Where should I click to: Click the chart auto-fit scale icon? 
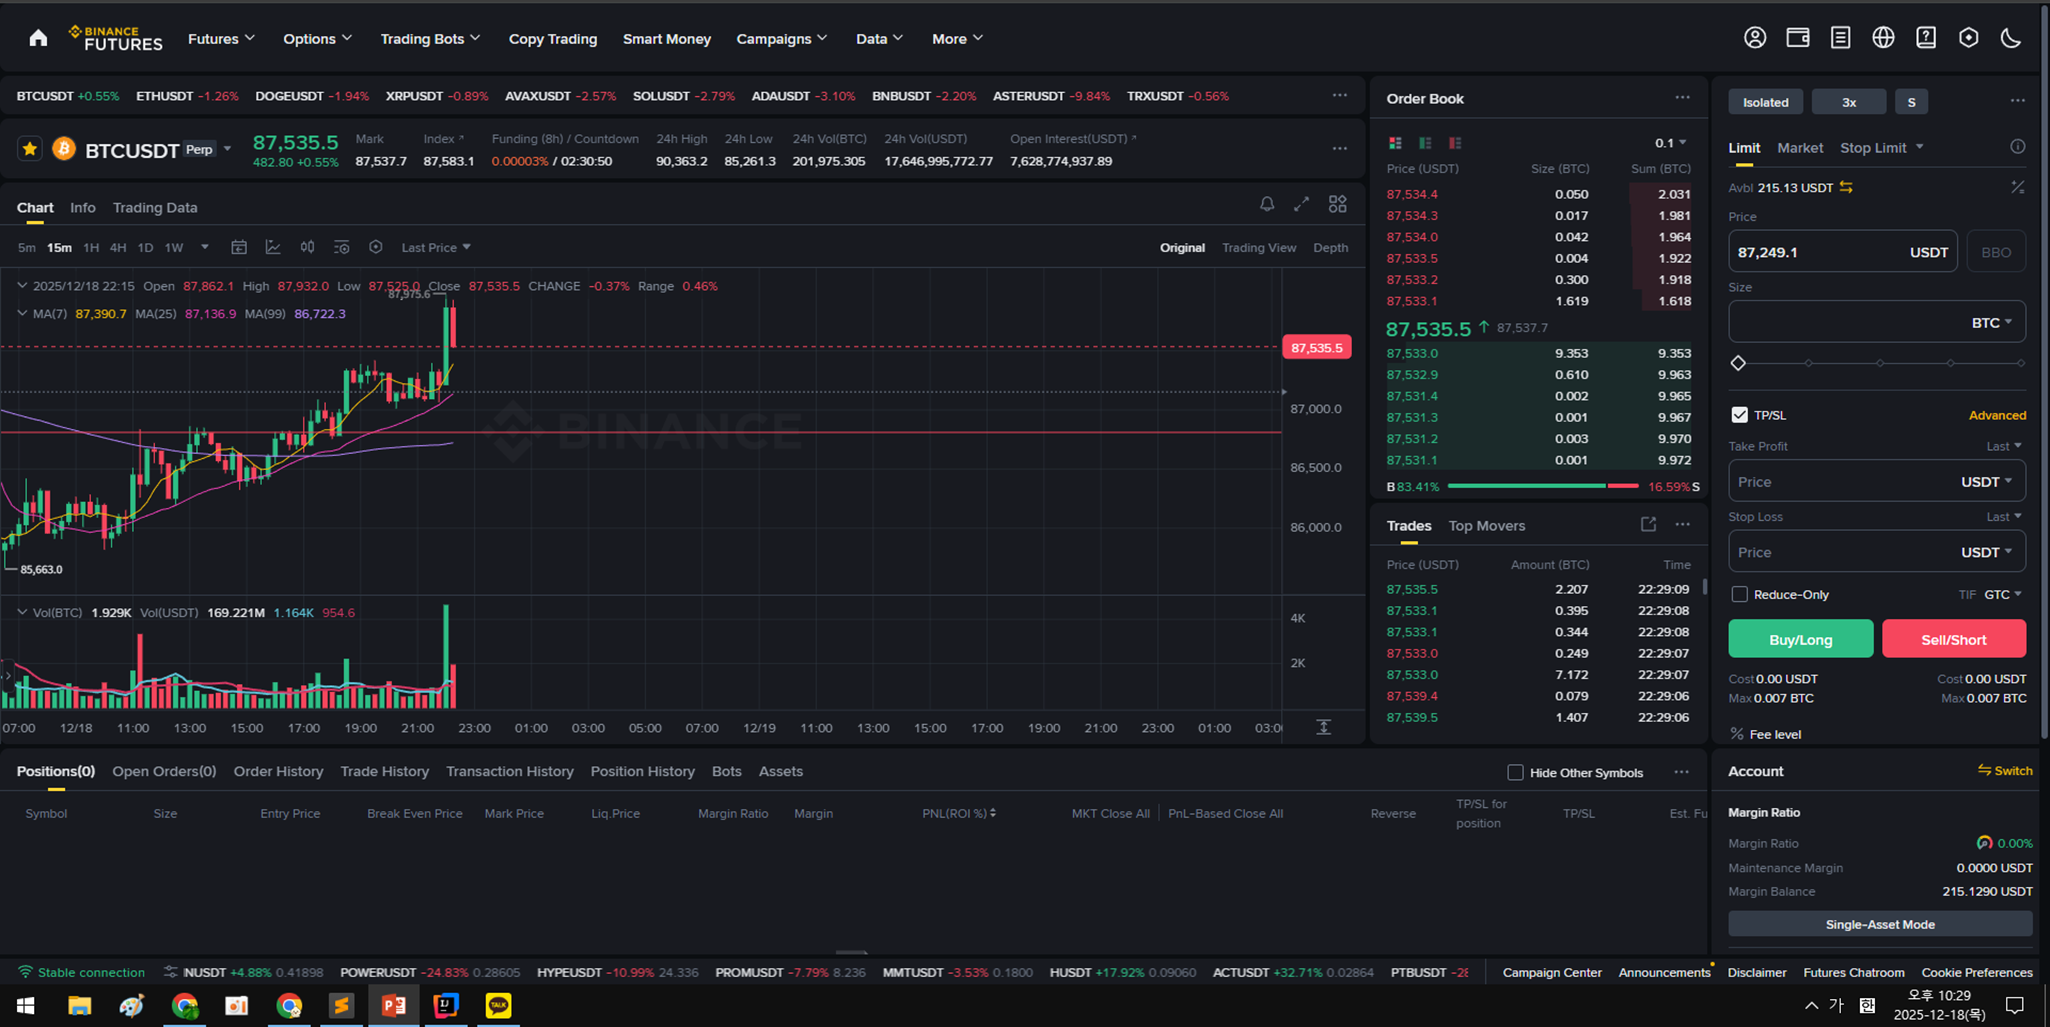point(1323,727)
